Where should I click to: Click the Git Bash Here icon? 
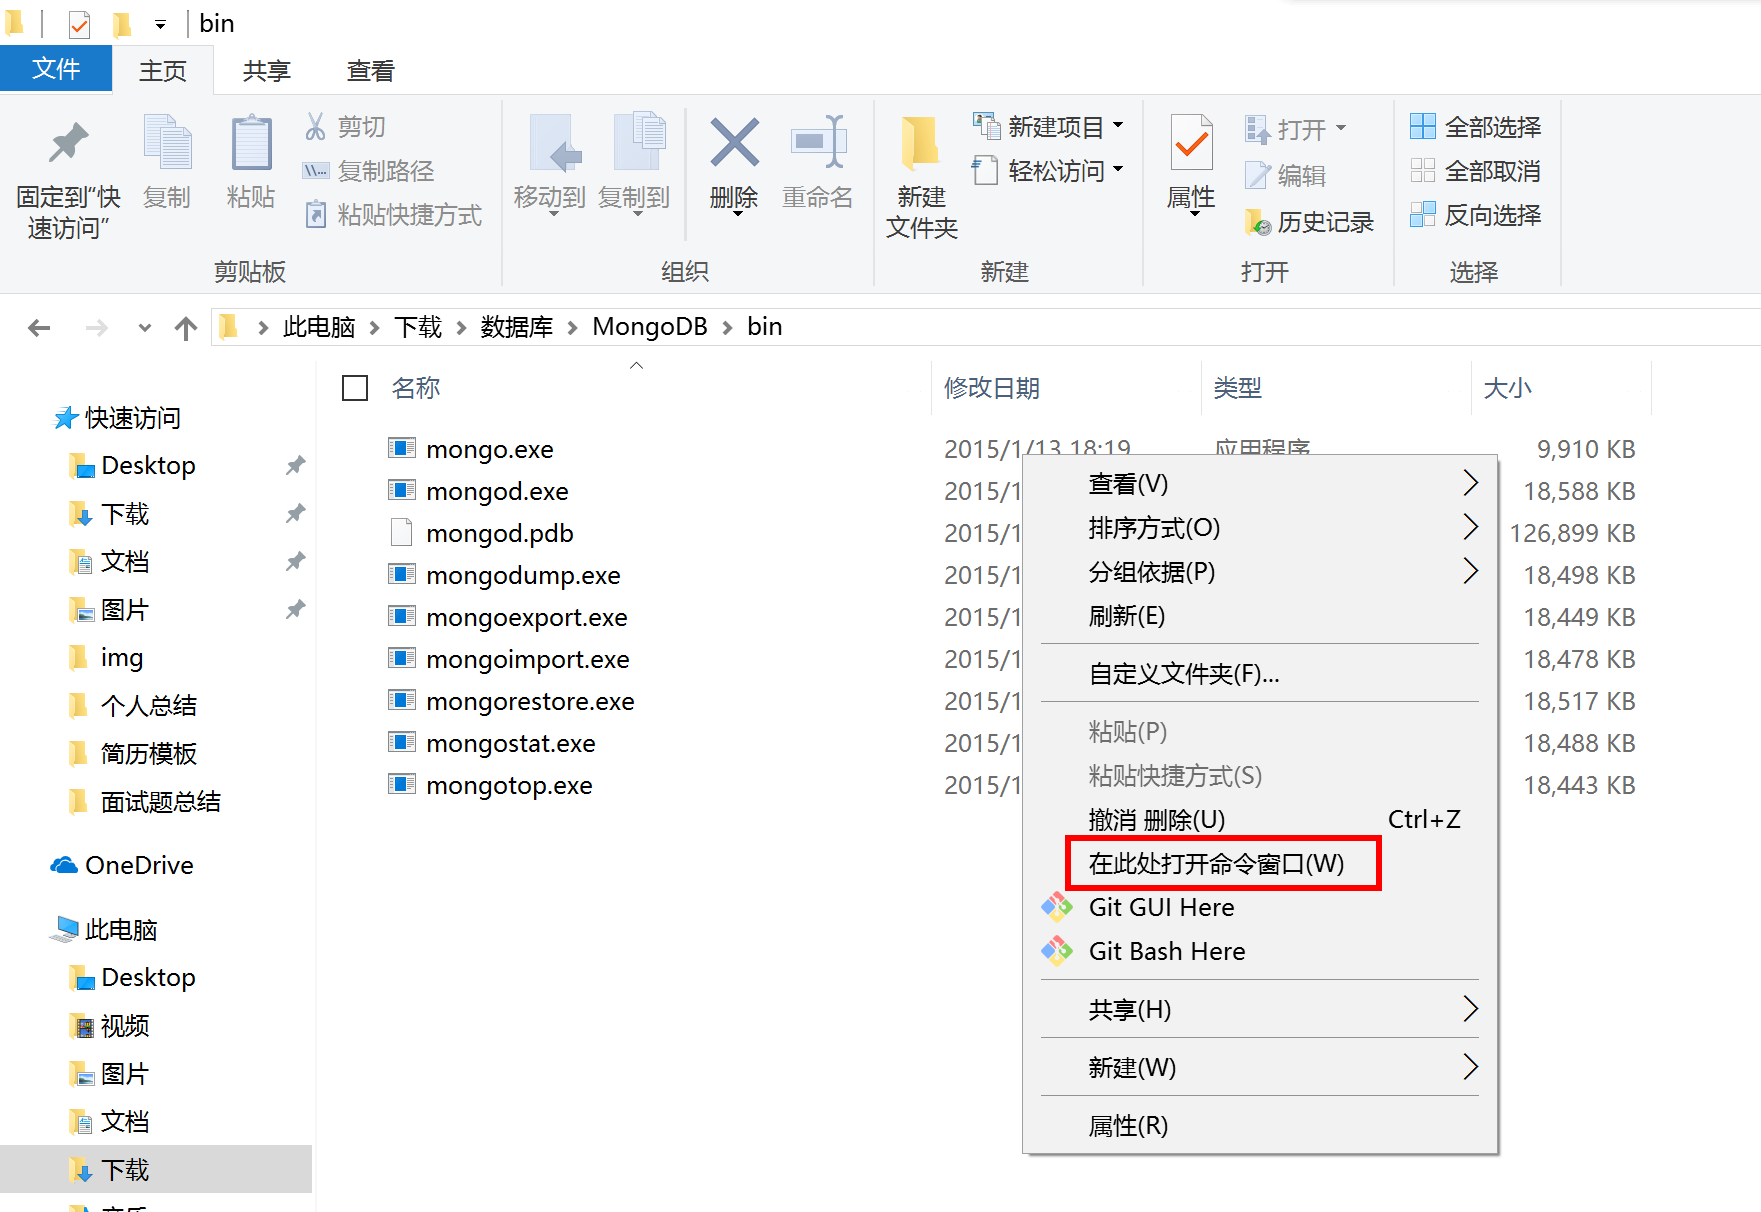click(x=1057, y=951)
